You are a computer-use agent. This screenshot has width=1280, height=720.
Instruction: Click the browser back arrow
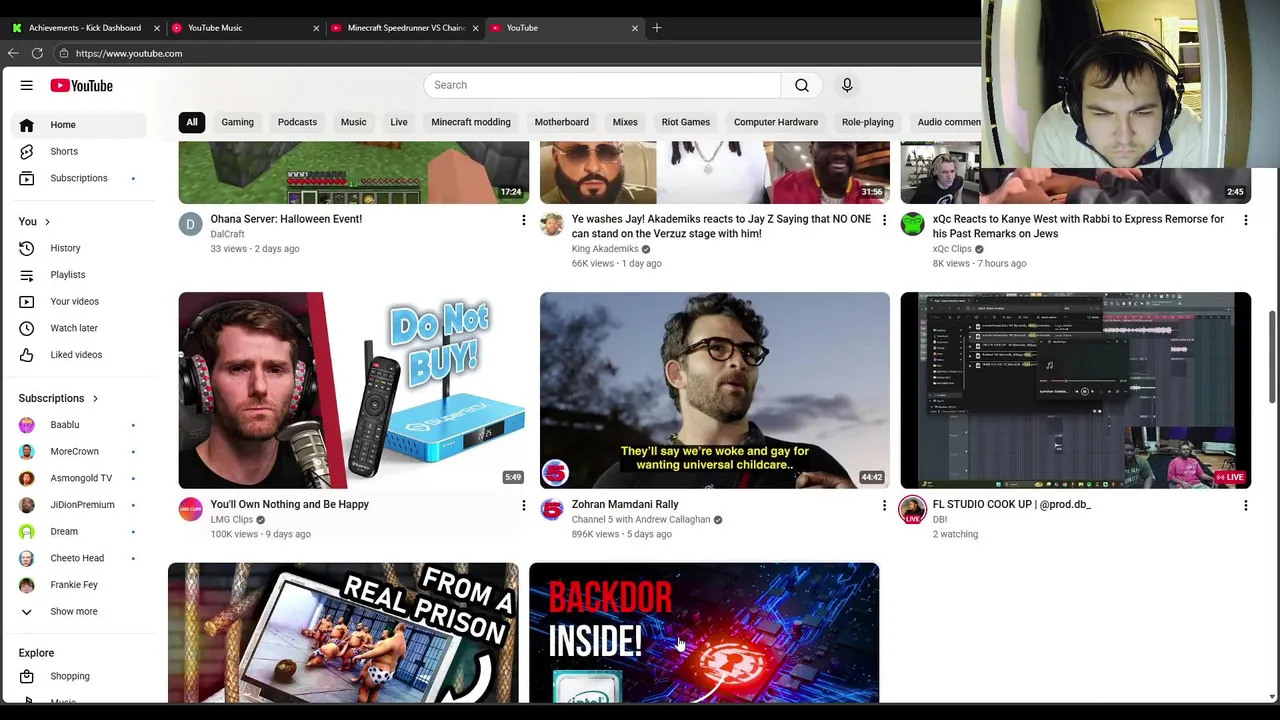pyautogui.click(x=14, y=53)
